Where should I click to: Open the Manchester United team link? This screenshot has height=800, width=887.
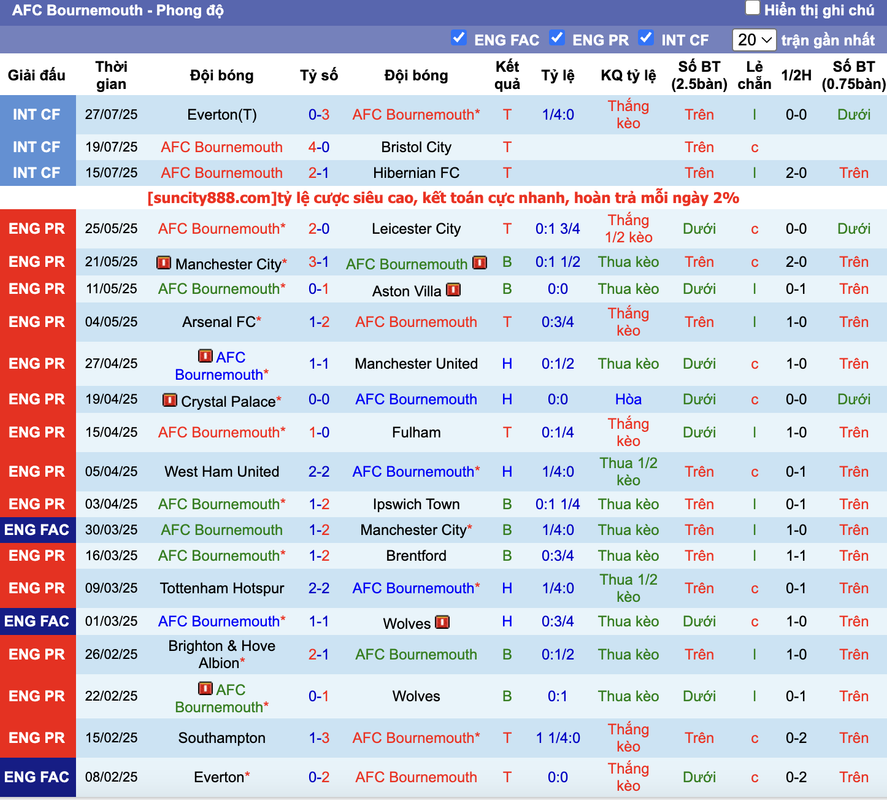pyautogui.click(x=416, y=363)
